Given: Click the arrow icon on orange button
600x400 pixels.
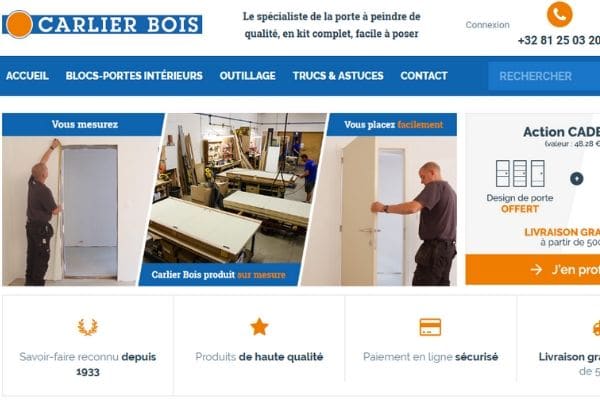Looking at the screenshot, I should pyautogui.click(x=536, y=269).
